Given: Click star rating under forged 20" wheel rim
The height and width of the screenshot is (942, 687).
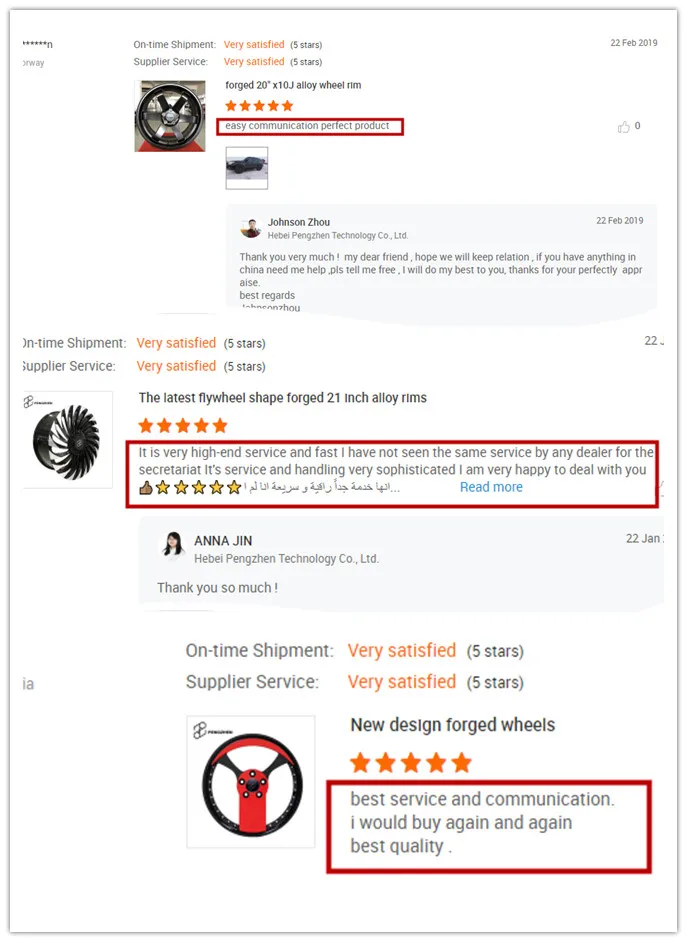Looking at the screenshot, I should [x=259, y=106].
